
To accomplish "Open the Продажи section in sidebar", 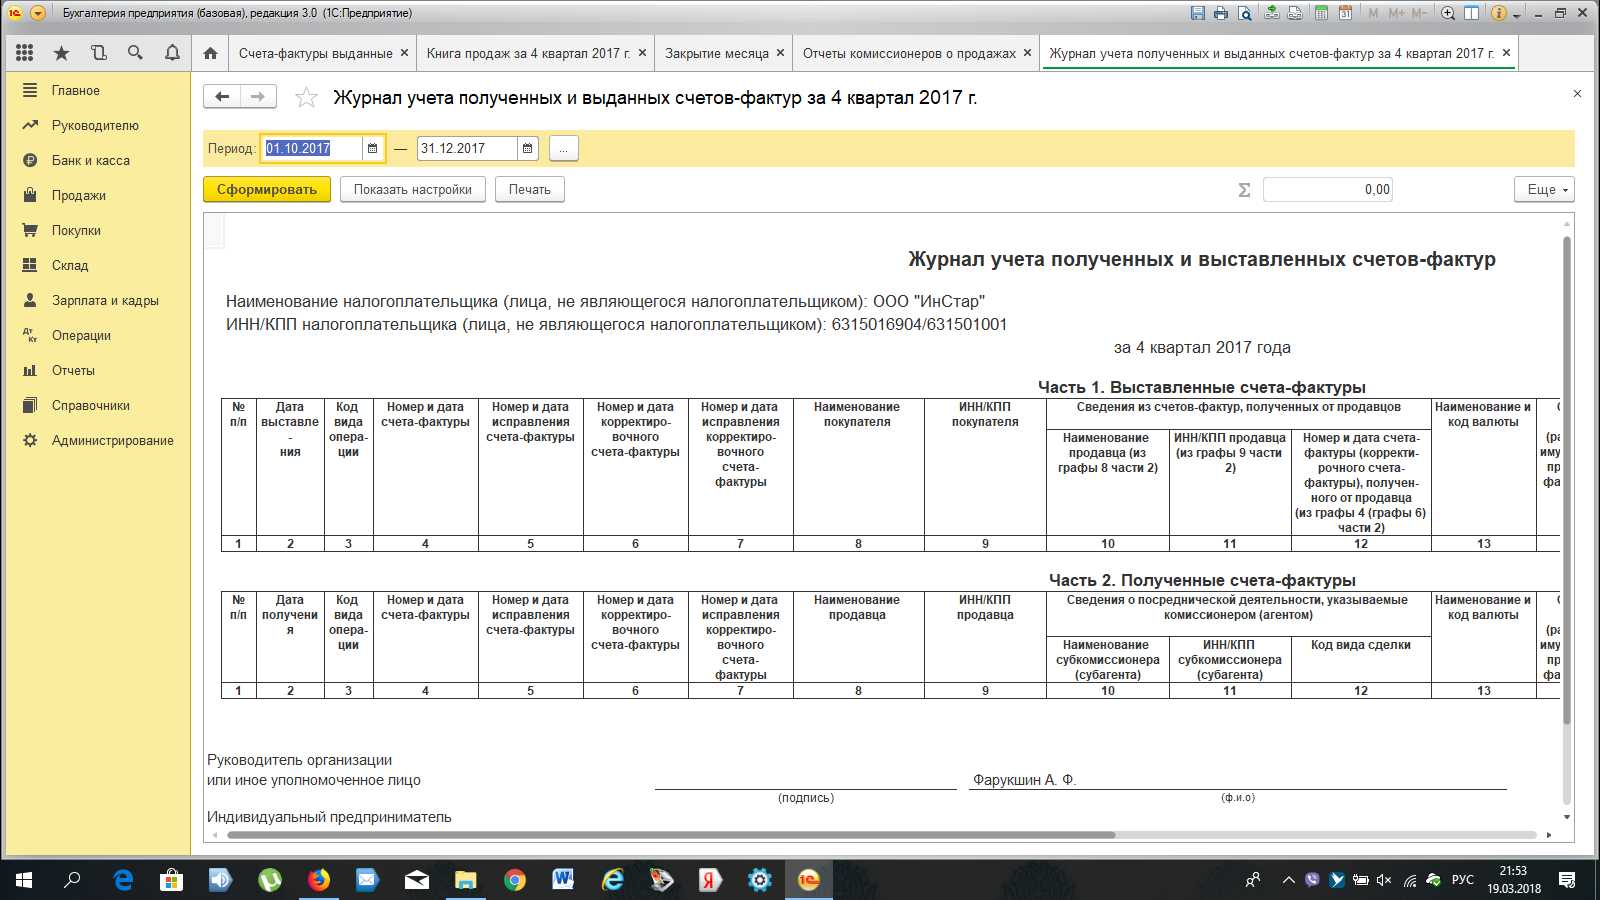I will click(x=79, y=195).
